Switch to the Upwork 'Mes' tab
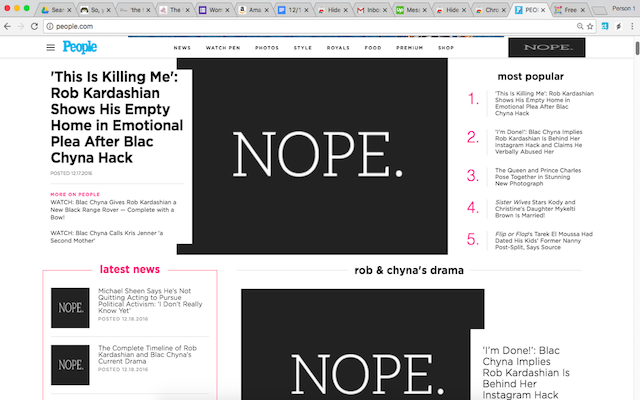This screenshot has height=400, width=640. (411, 10)
